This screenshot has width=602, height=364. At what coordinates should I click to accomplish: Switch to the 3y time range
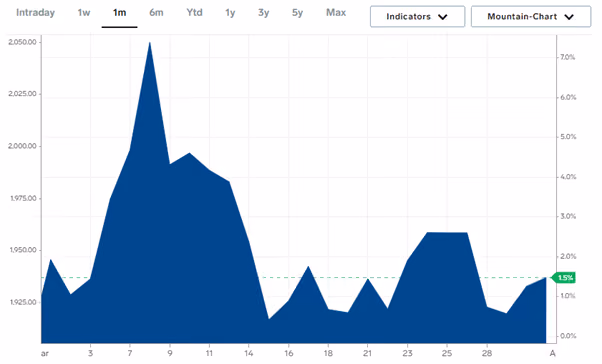tap(263, 13)
